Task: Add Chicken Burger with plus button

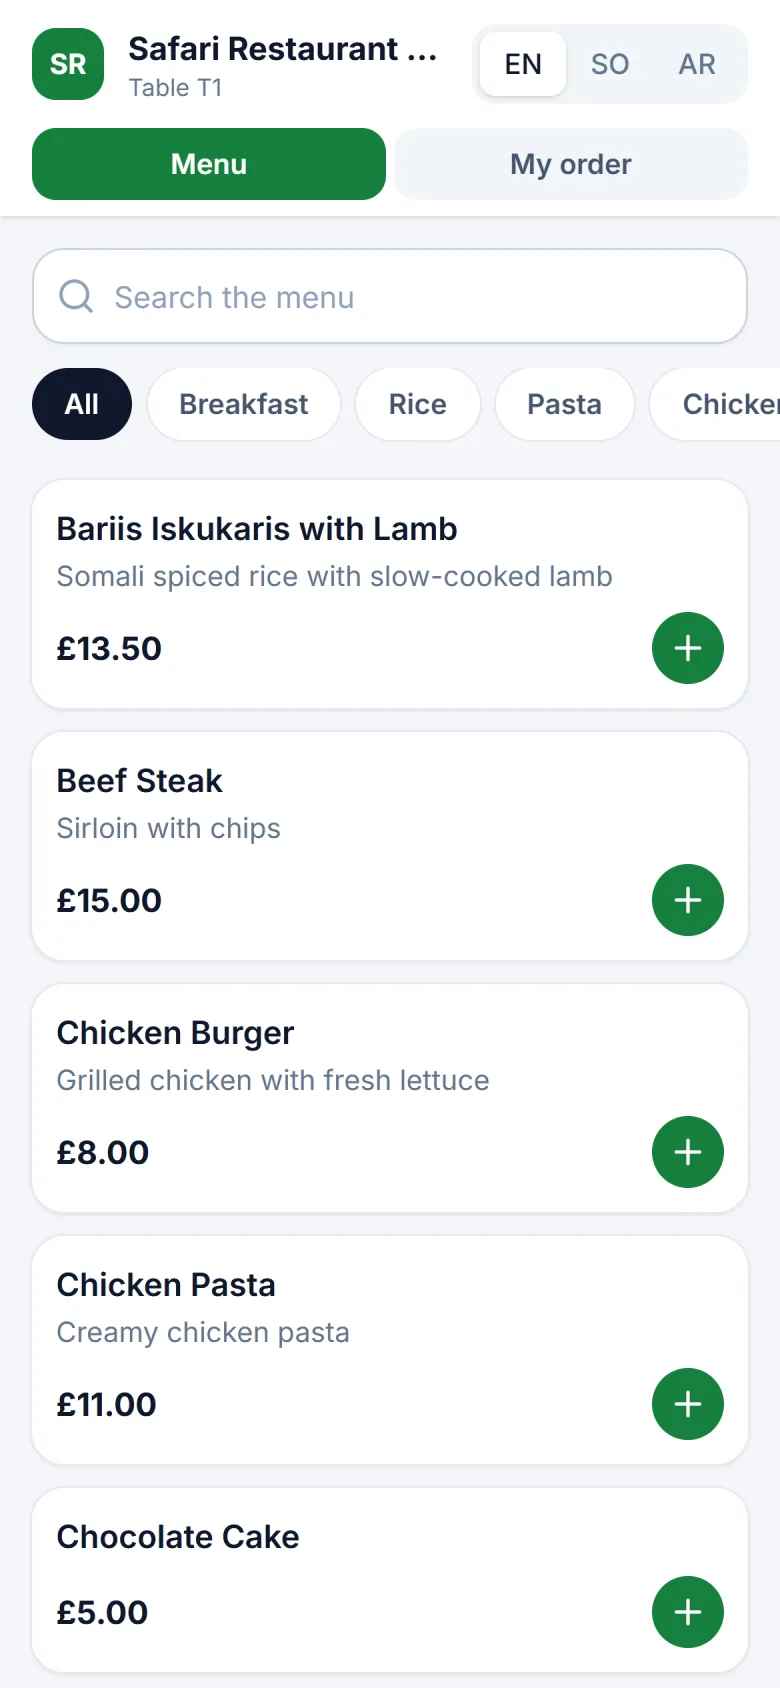Action: click(688, 1152)
